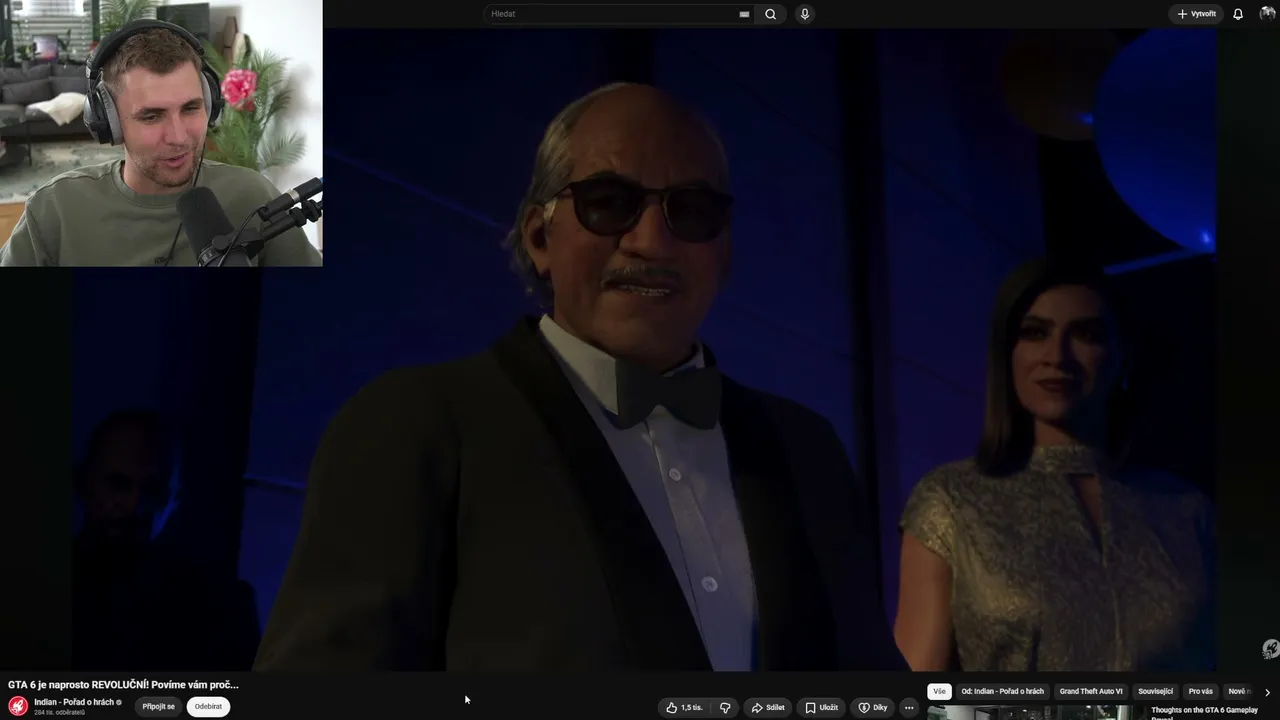
Task: Open the notifications bell
Action: tap(1238, 14)
